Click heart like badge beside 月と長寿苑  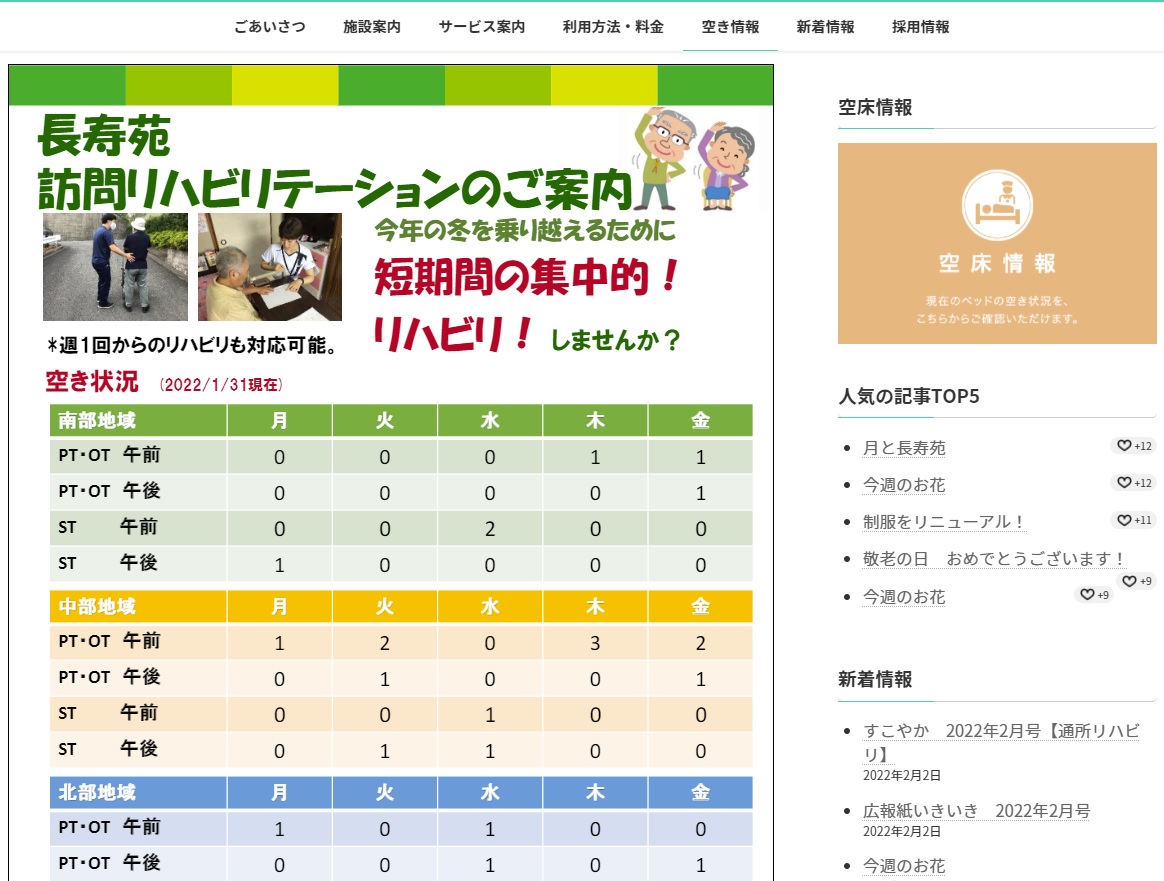point(1133,446)
